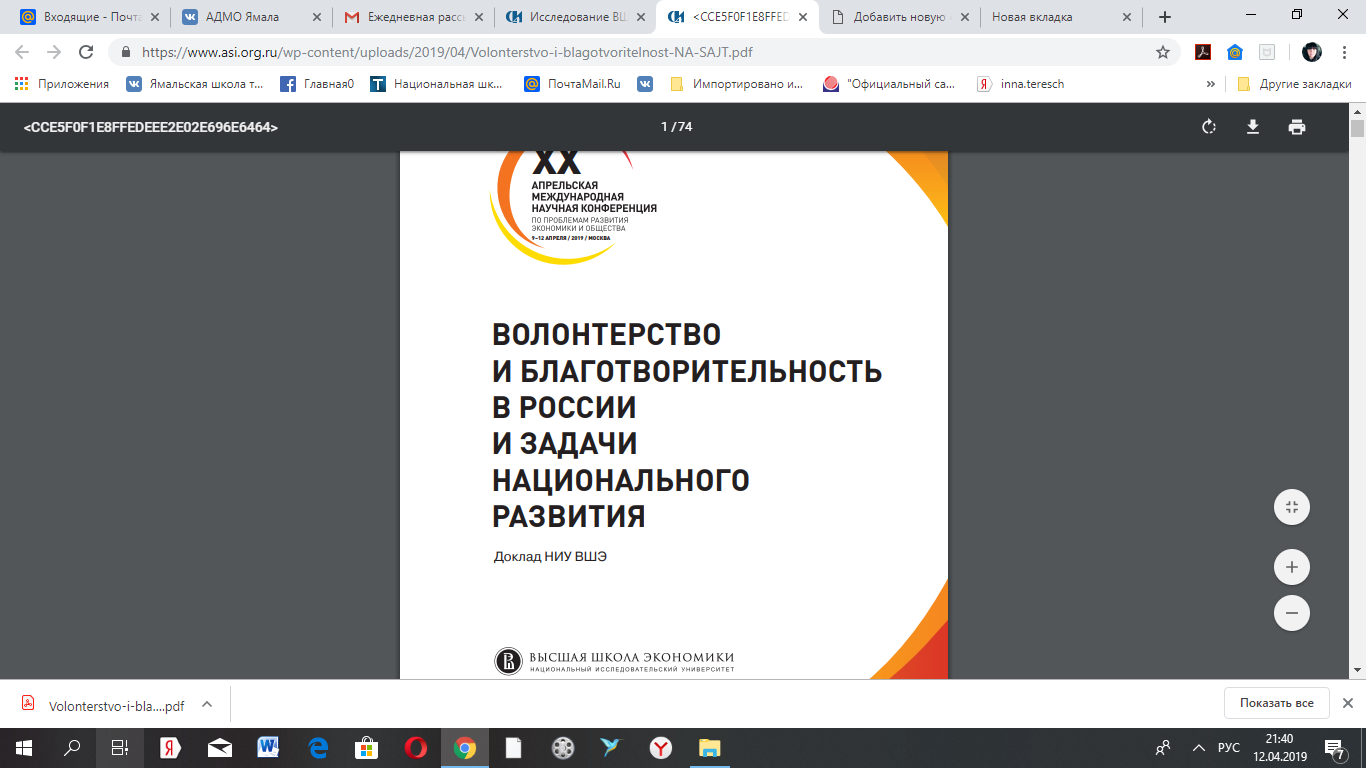Expand options for downloaded Volonterstvo PDF
This screenshot has height=768, width=1366.
coord(207,704)
